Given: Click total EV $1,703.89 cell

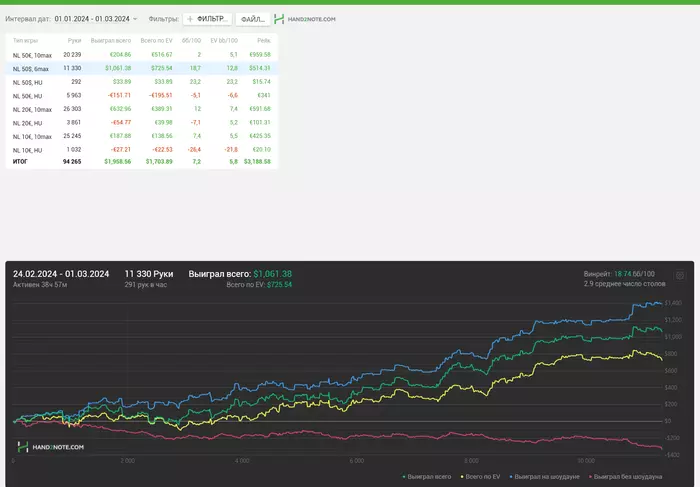Looking at the screenshot, I should (159, 162).
